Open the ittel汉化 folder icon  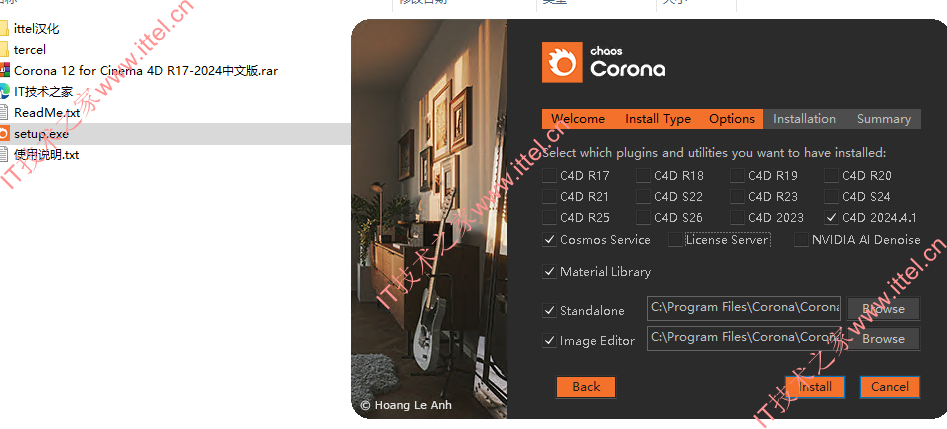point(4,28)
